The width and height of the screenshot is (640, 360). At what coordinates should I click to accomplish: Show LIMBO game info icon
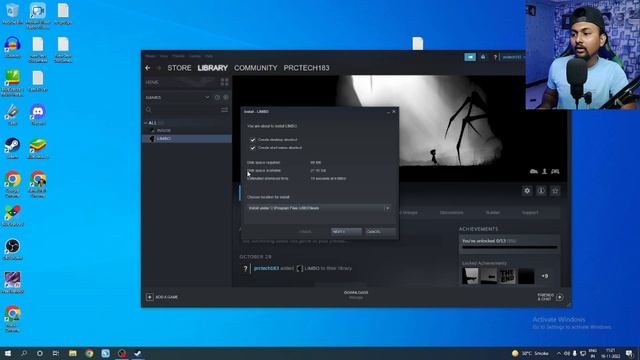tap(541, 191)
